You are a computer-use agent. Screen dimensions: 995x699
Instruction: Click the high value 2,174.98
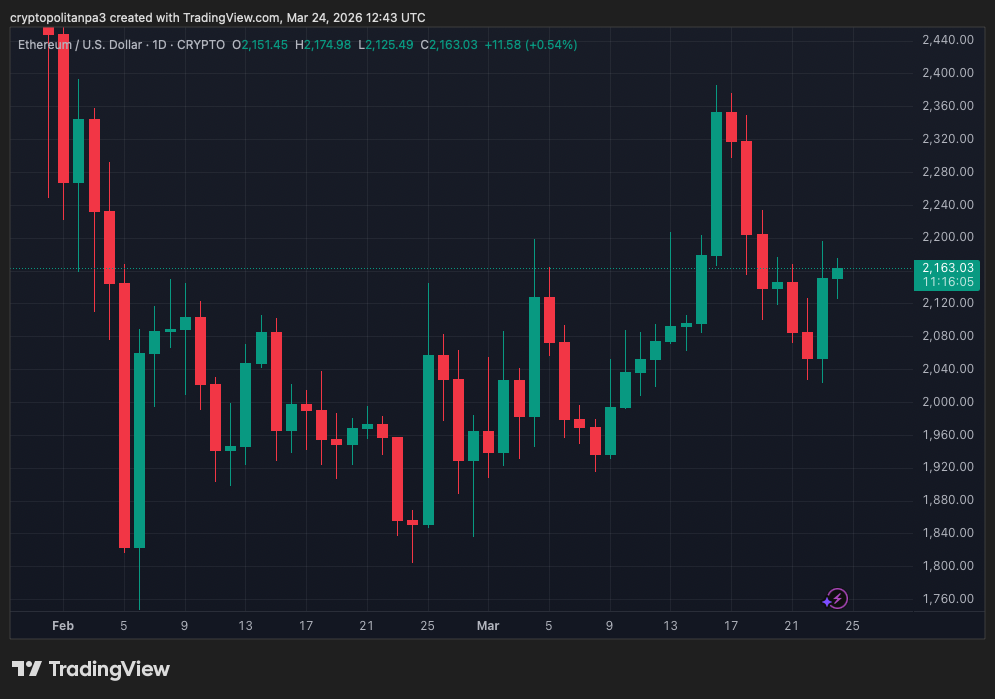[328, 45]
